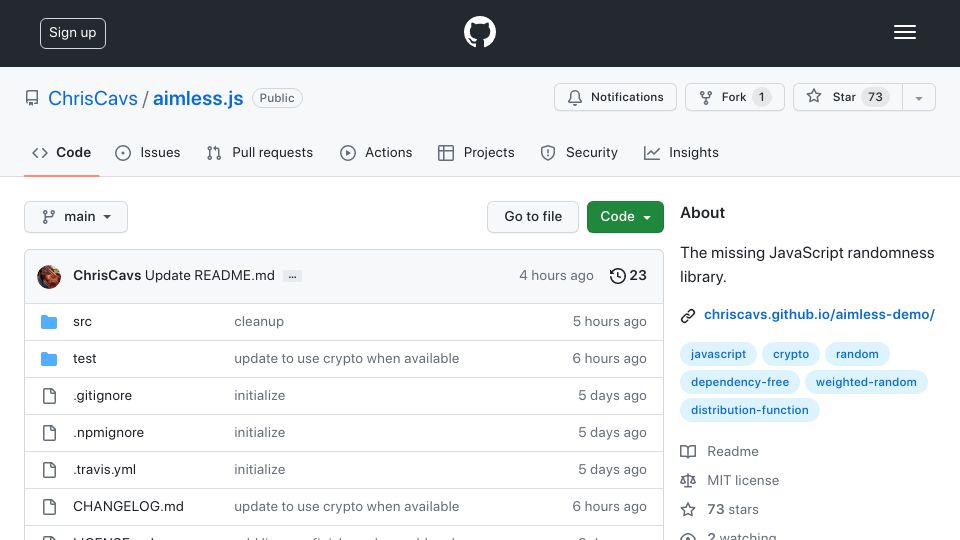This screenshot has height=540, width=960.
Task: Open the ChrisCavs owner profile link
Action: [x=93, y=98]
